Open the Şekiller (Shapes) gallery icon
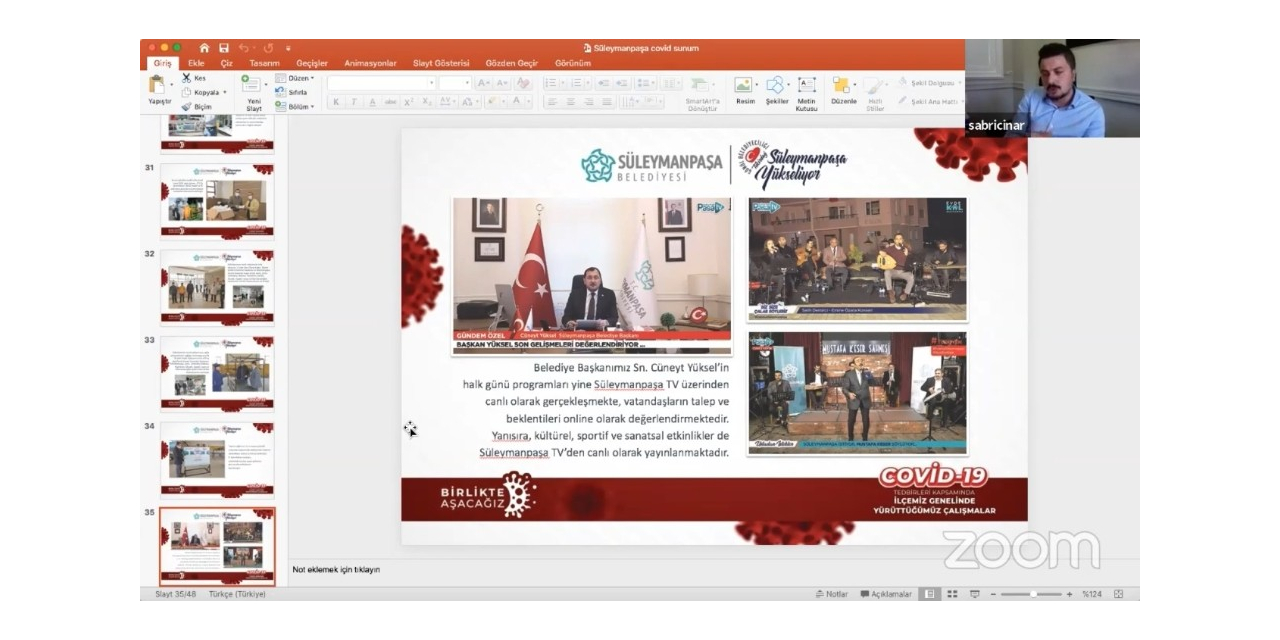The height and width of the screenshot is (640, 1280). pos(775,84)
